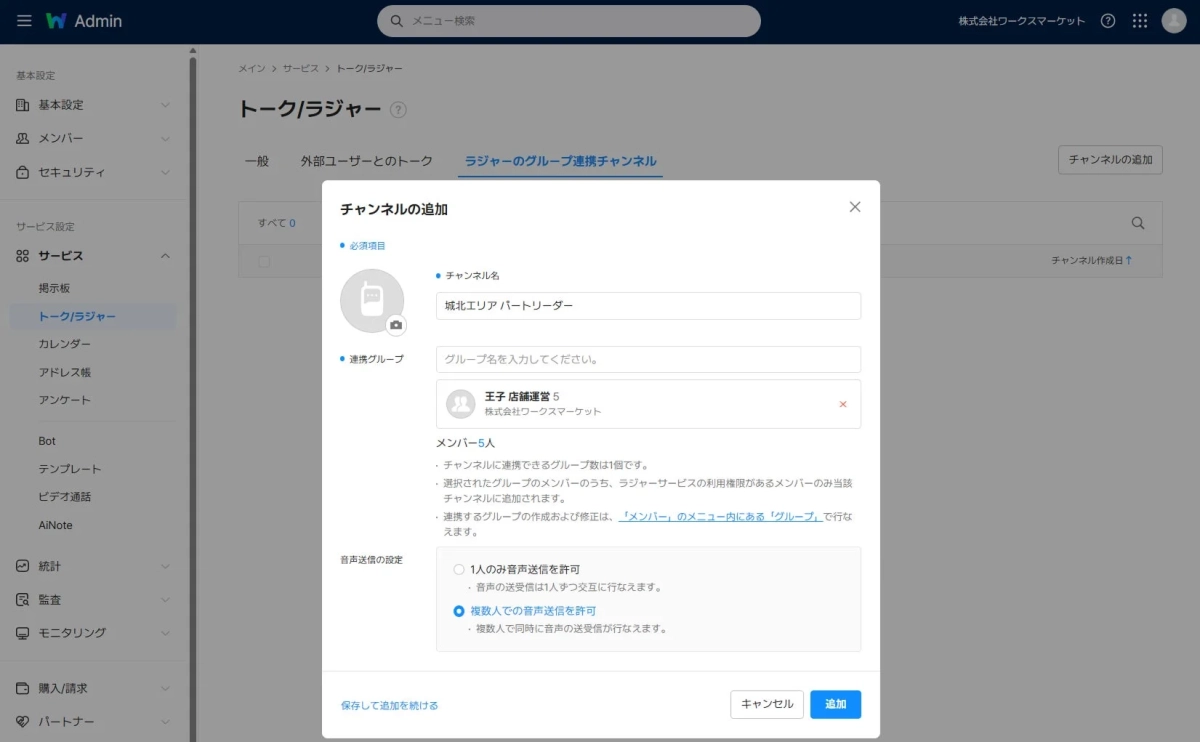
Task: Click the 追加 button to add the channel
Action: tap(835, 704)
